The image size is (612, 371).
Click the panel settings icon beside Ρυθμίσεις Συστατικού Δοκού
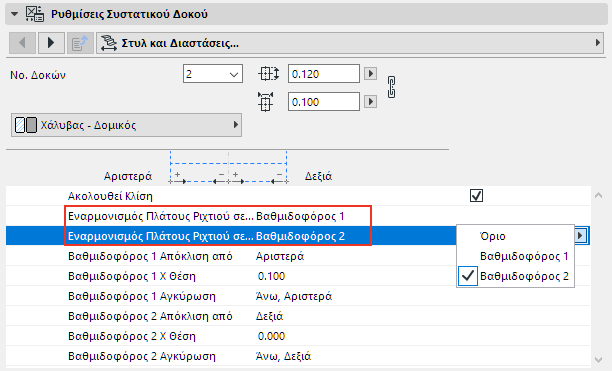pos(34,14)
